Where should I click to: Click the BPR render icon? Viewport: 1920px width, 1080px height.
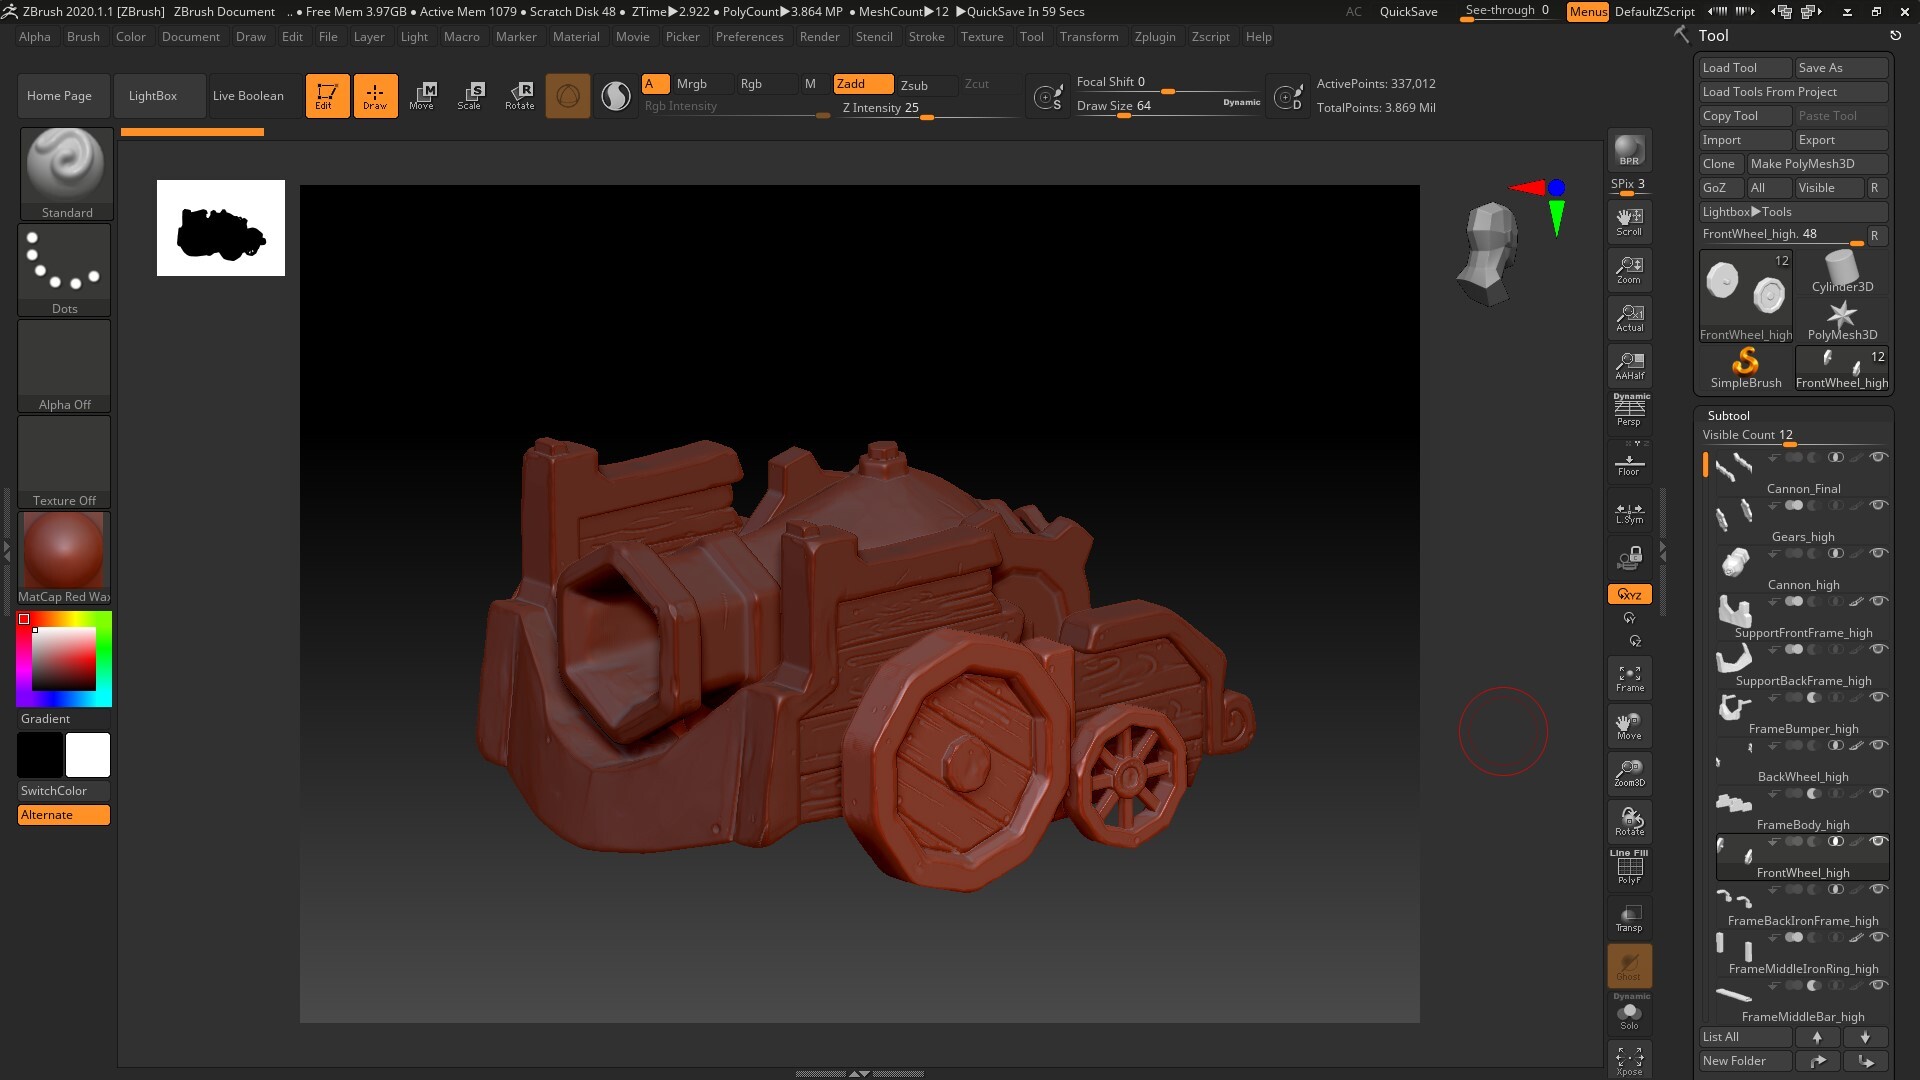(x=1629, y=150)
